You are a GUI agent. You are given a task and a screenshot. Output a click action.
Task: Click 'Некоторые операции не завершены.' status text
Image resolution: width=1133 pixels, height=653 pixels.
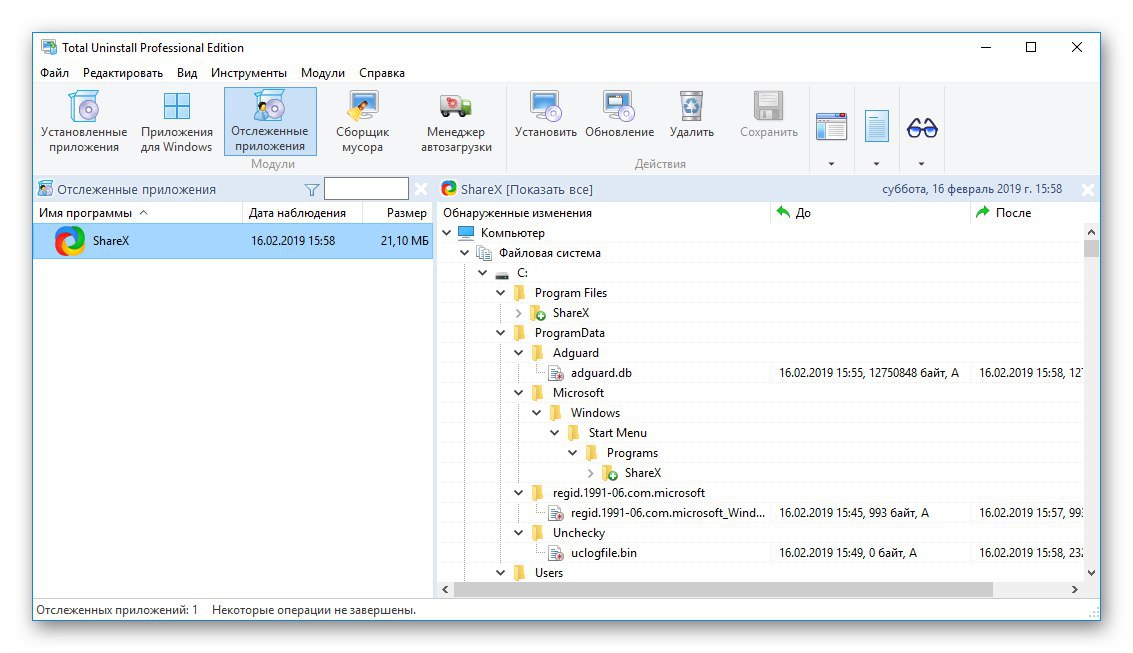tap(314, 610)
